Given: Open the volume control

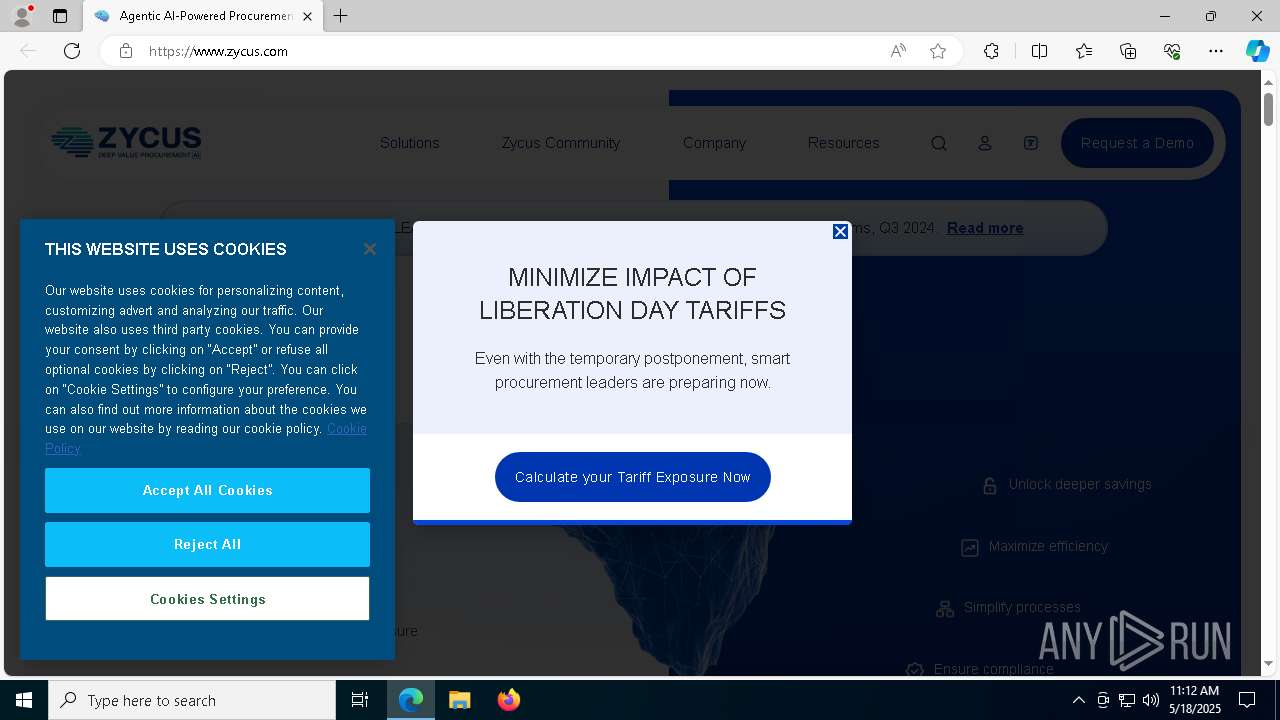Looking at the screenshot, I should click(1151, 700).
